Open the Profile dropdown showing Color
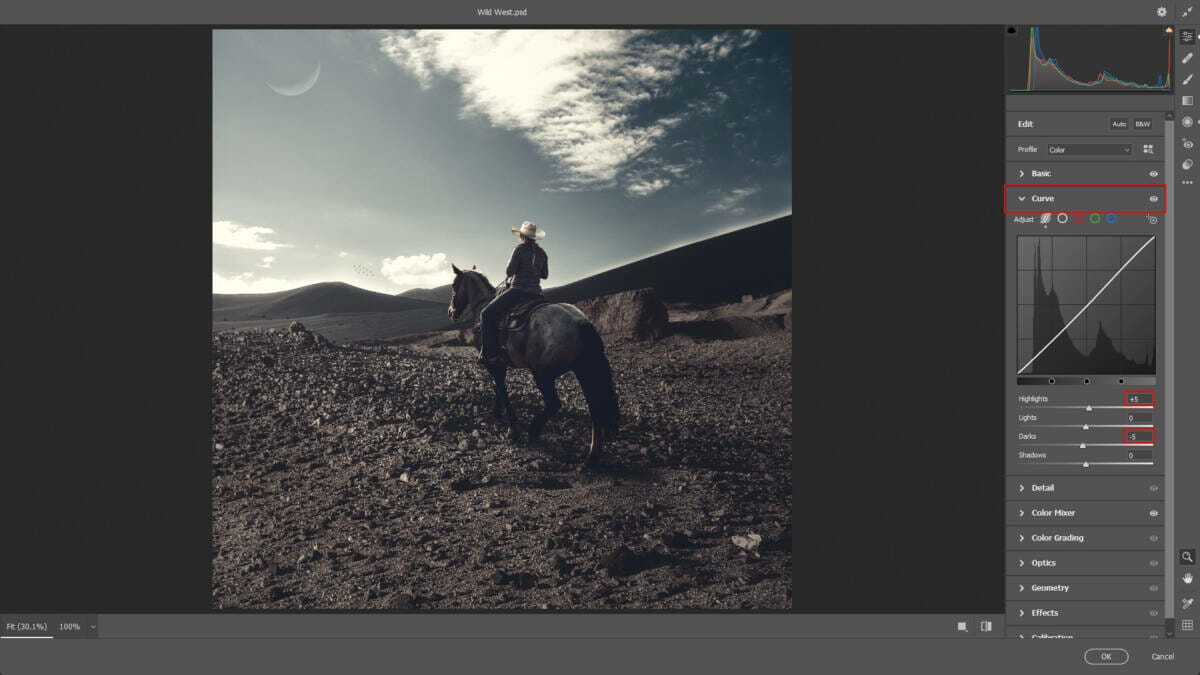Image resolution: width=1200 pixels, height=675 pixels. point(1088,150)
